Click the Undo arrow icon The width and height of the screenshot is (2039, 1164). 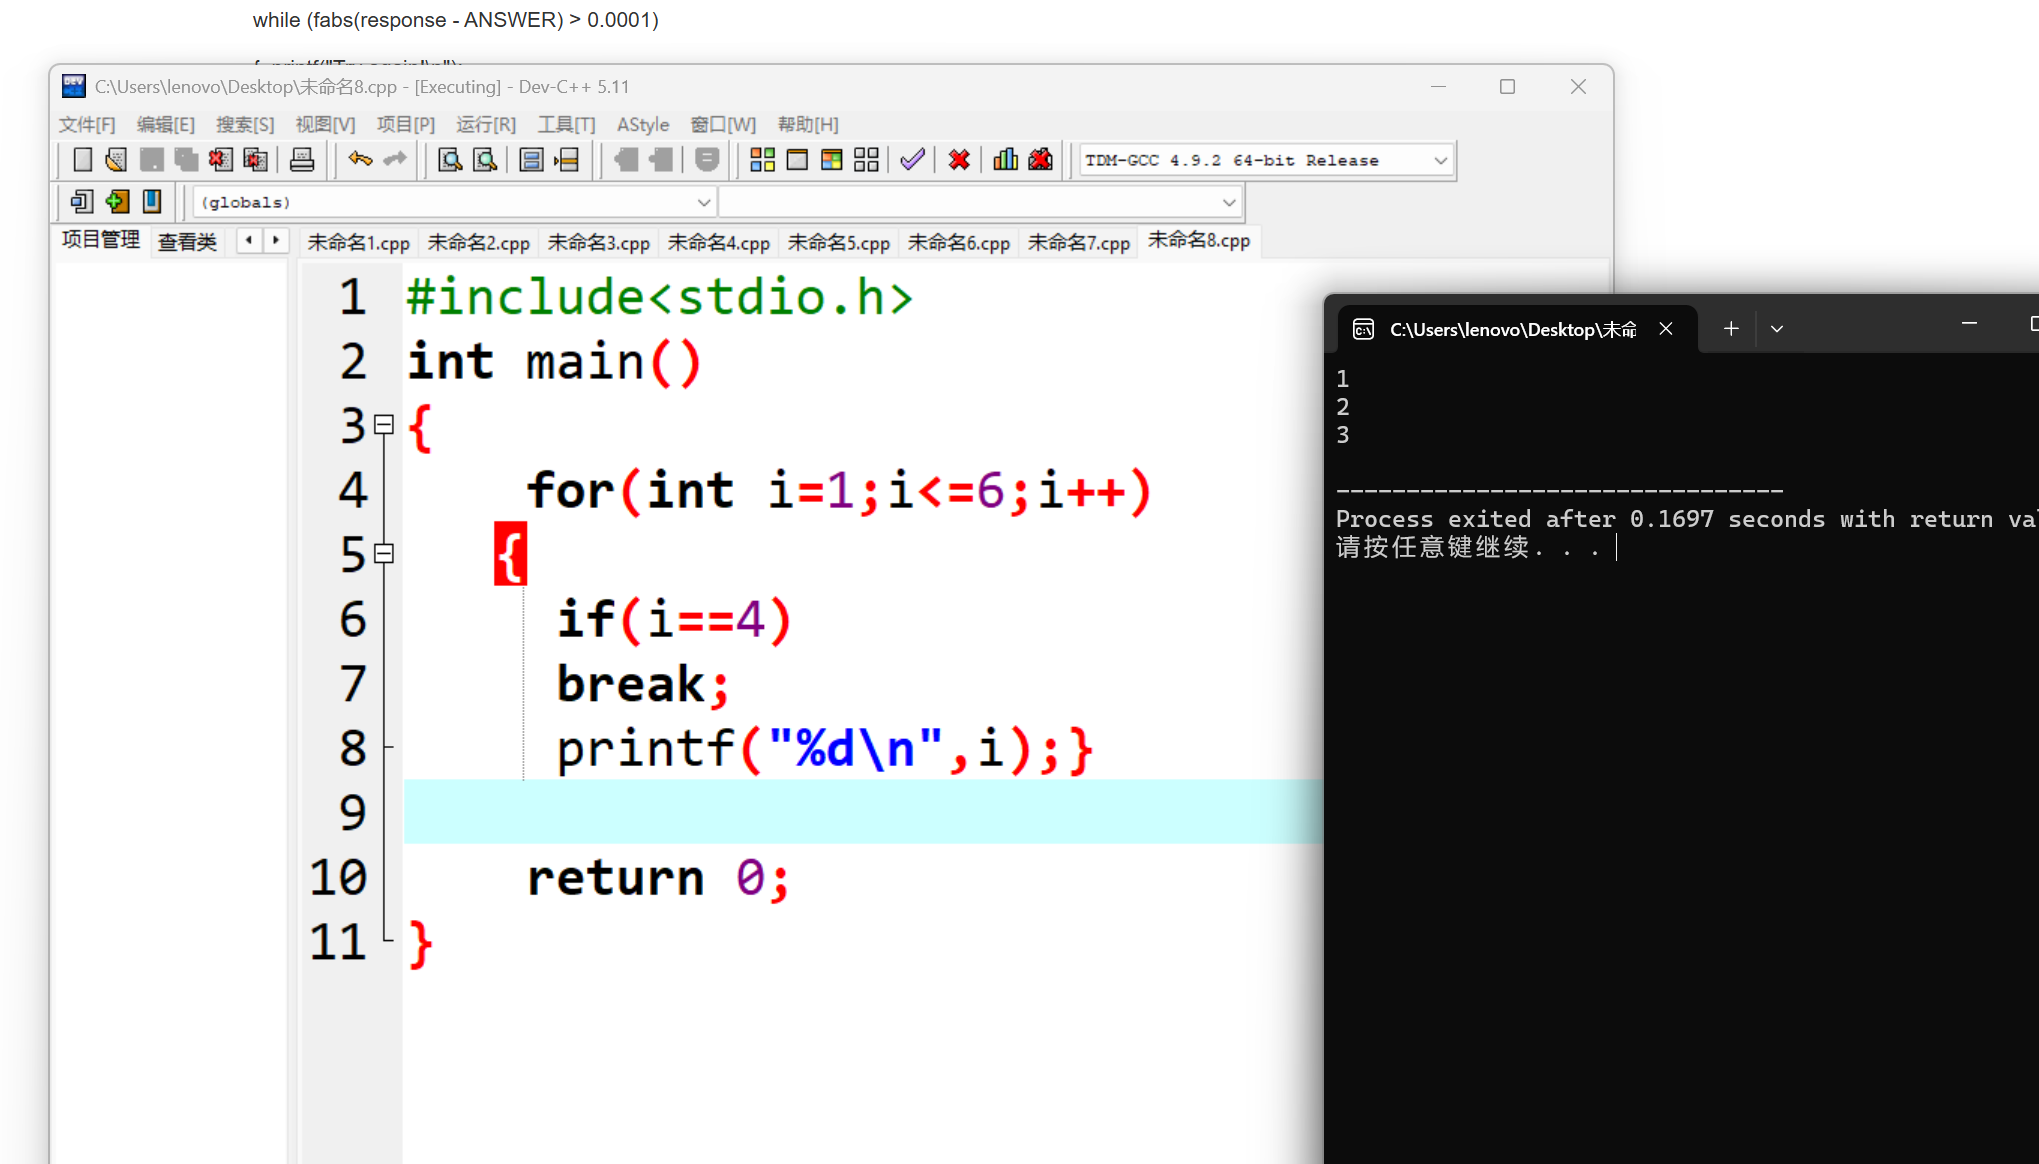coord(360,160)
